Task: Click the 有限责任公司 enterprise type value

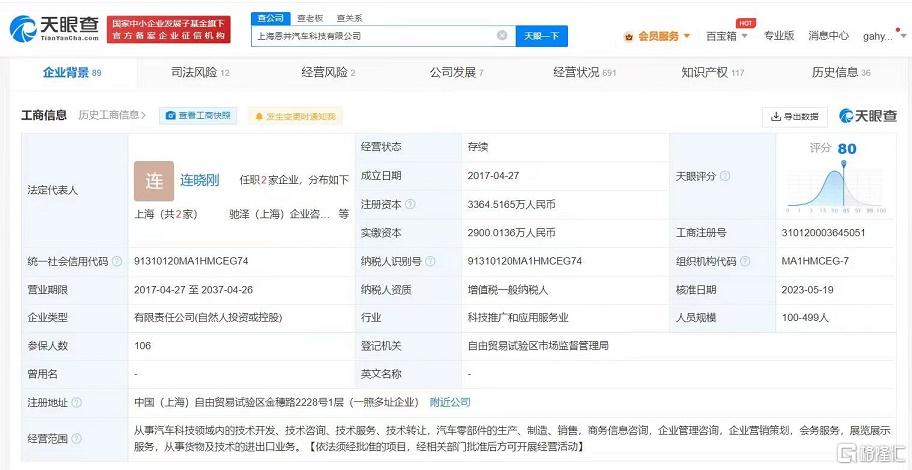Action: click(208, 318)
